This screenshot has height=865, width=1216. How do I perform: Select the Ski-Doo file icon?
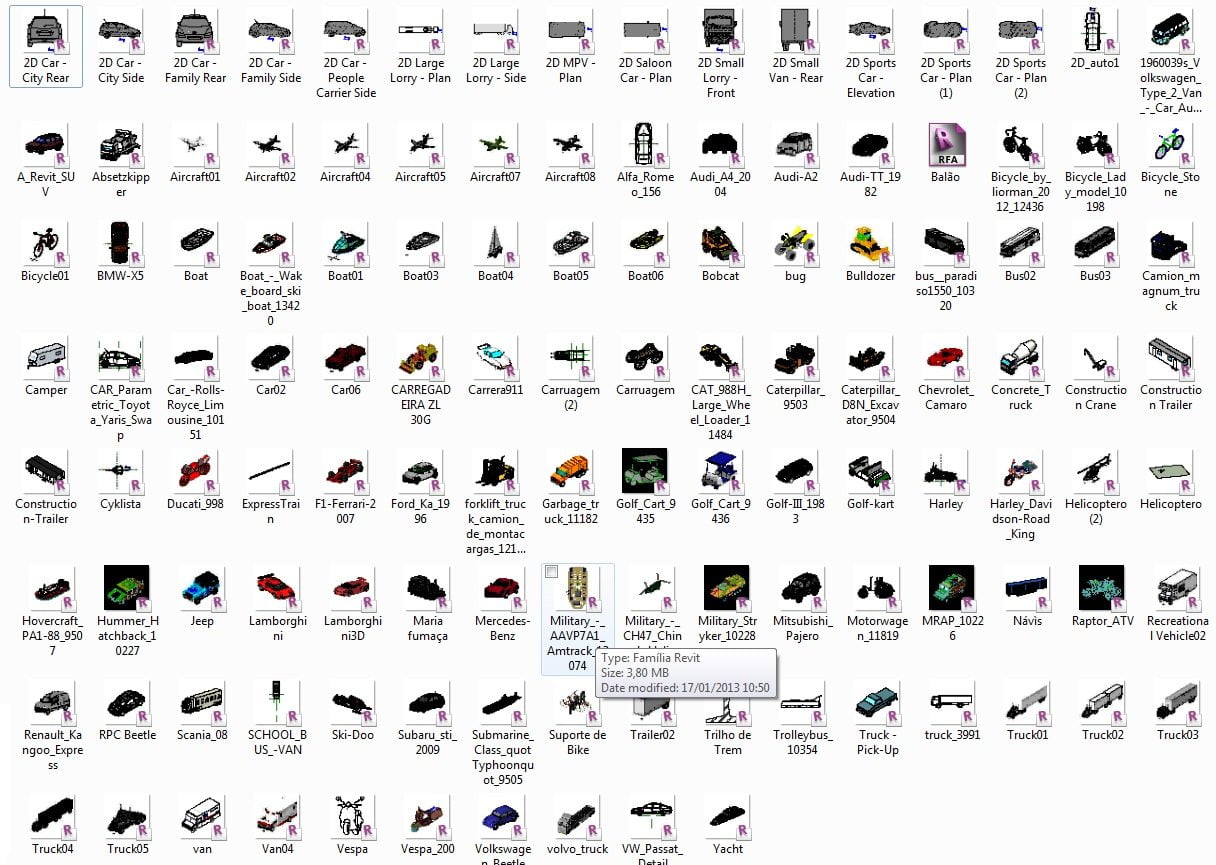(352, 702)
